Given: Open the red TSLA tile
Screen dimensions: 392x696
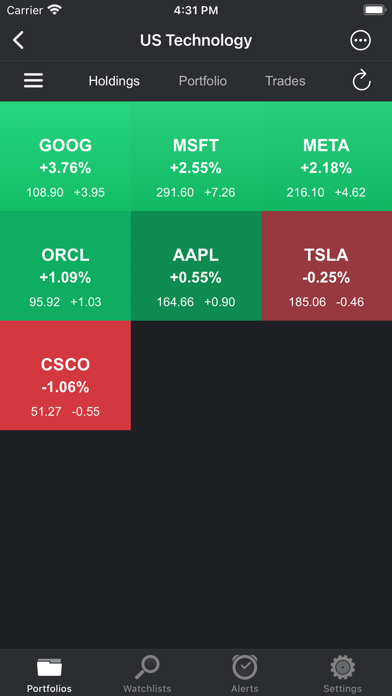Looking at the screenshot, I should (326, 265).
